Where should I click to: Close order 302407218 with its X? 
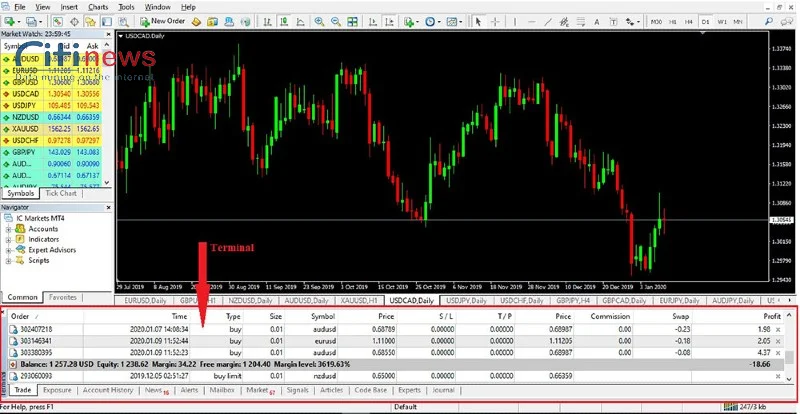pos(778,330)
